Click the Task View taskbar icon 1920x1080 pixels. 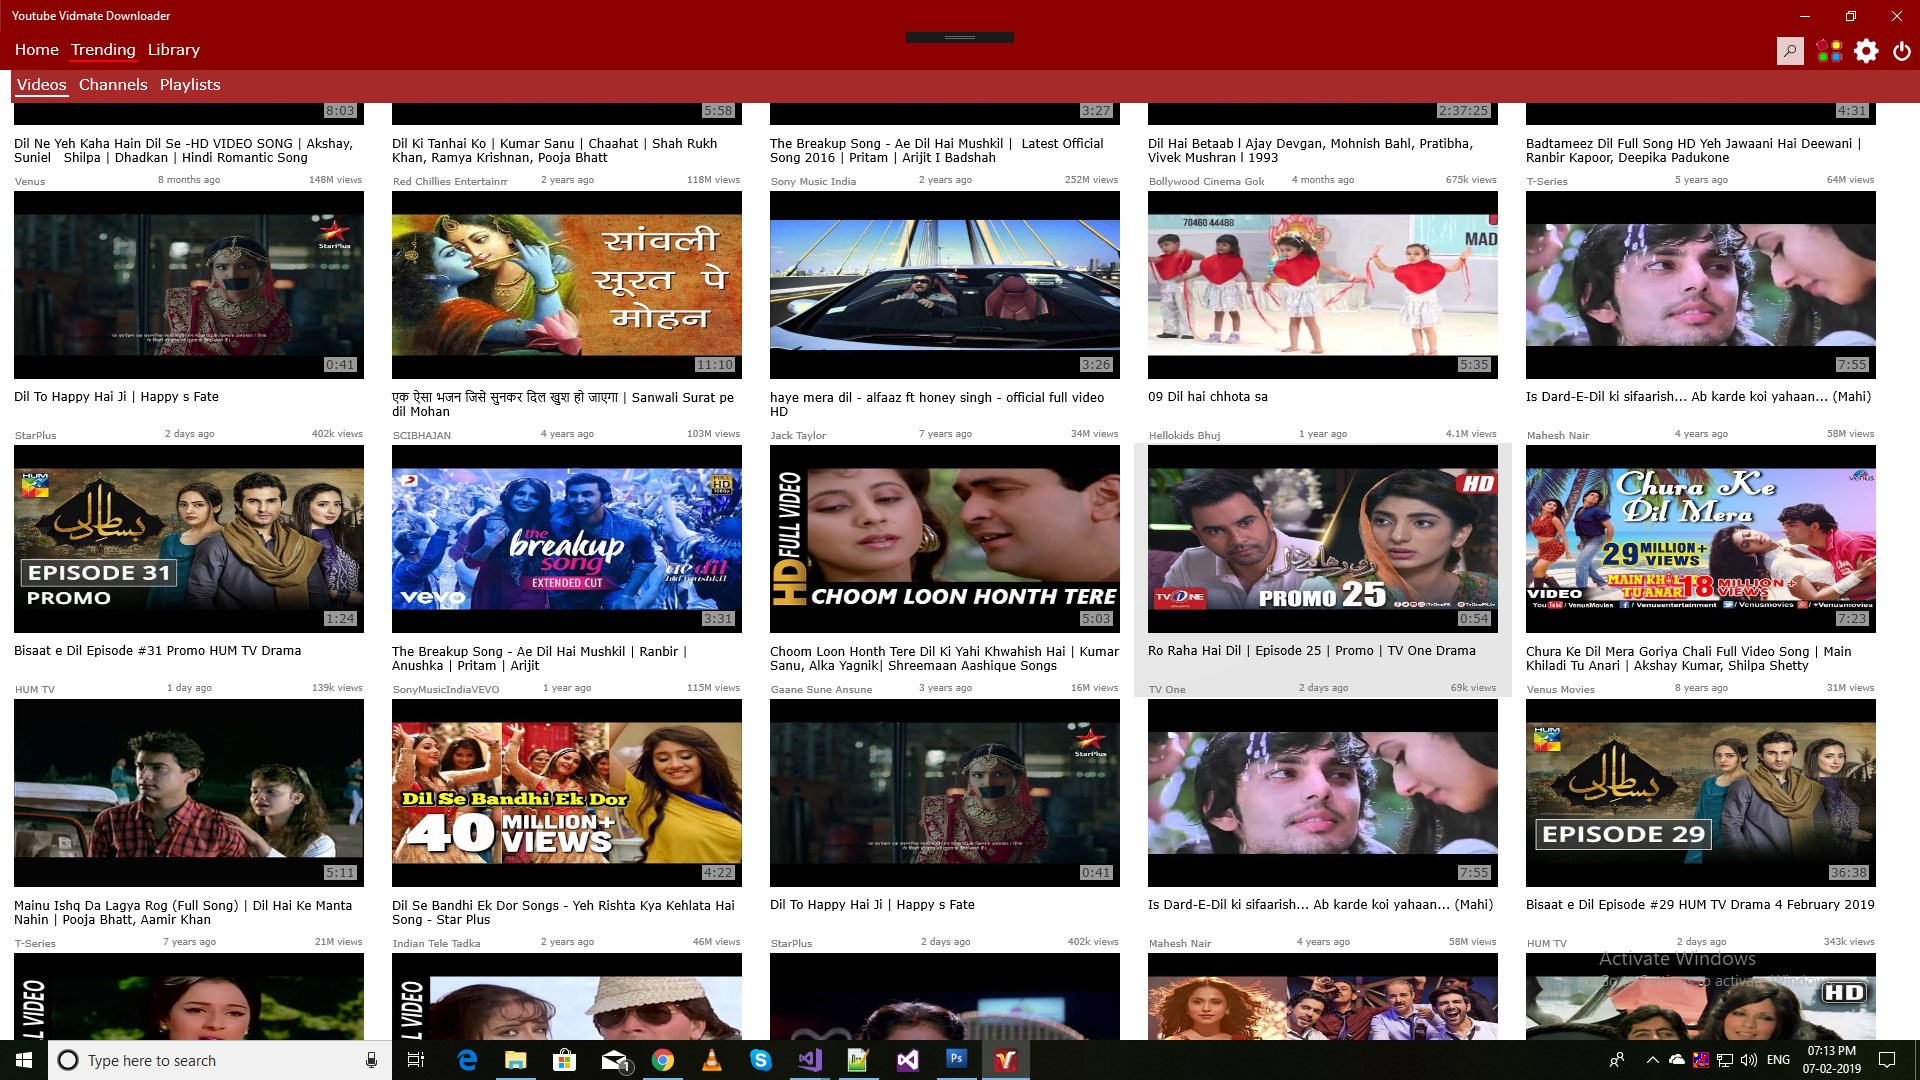416,1060
